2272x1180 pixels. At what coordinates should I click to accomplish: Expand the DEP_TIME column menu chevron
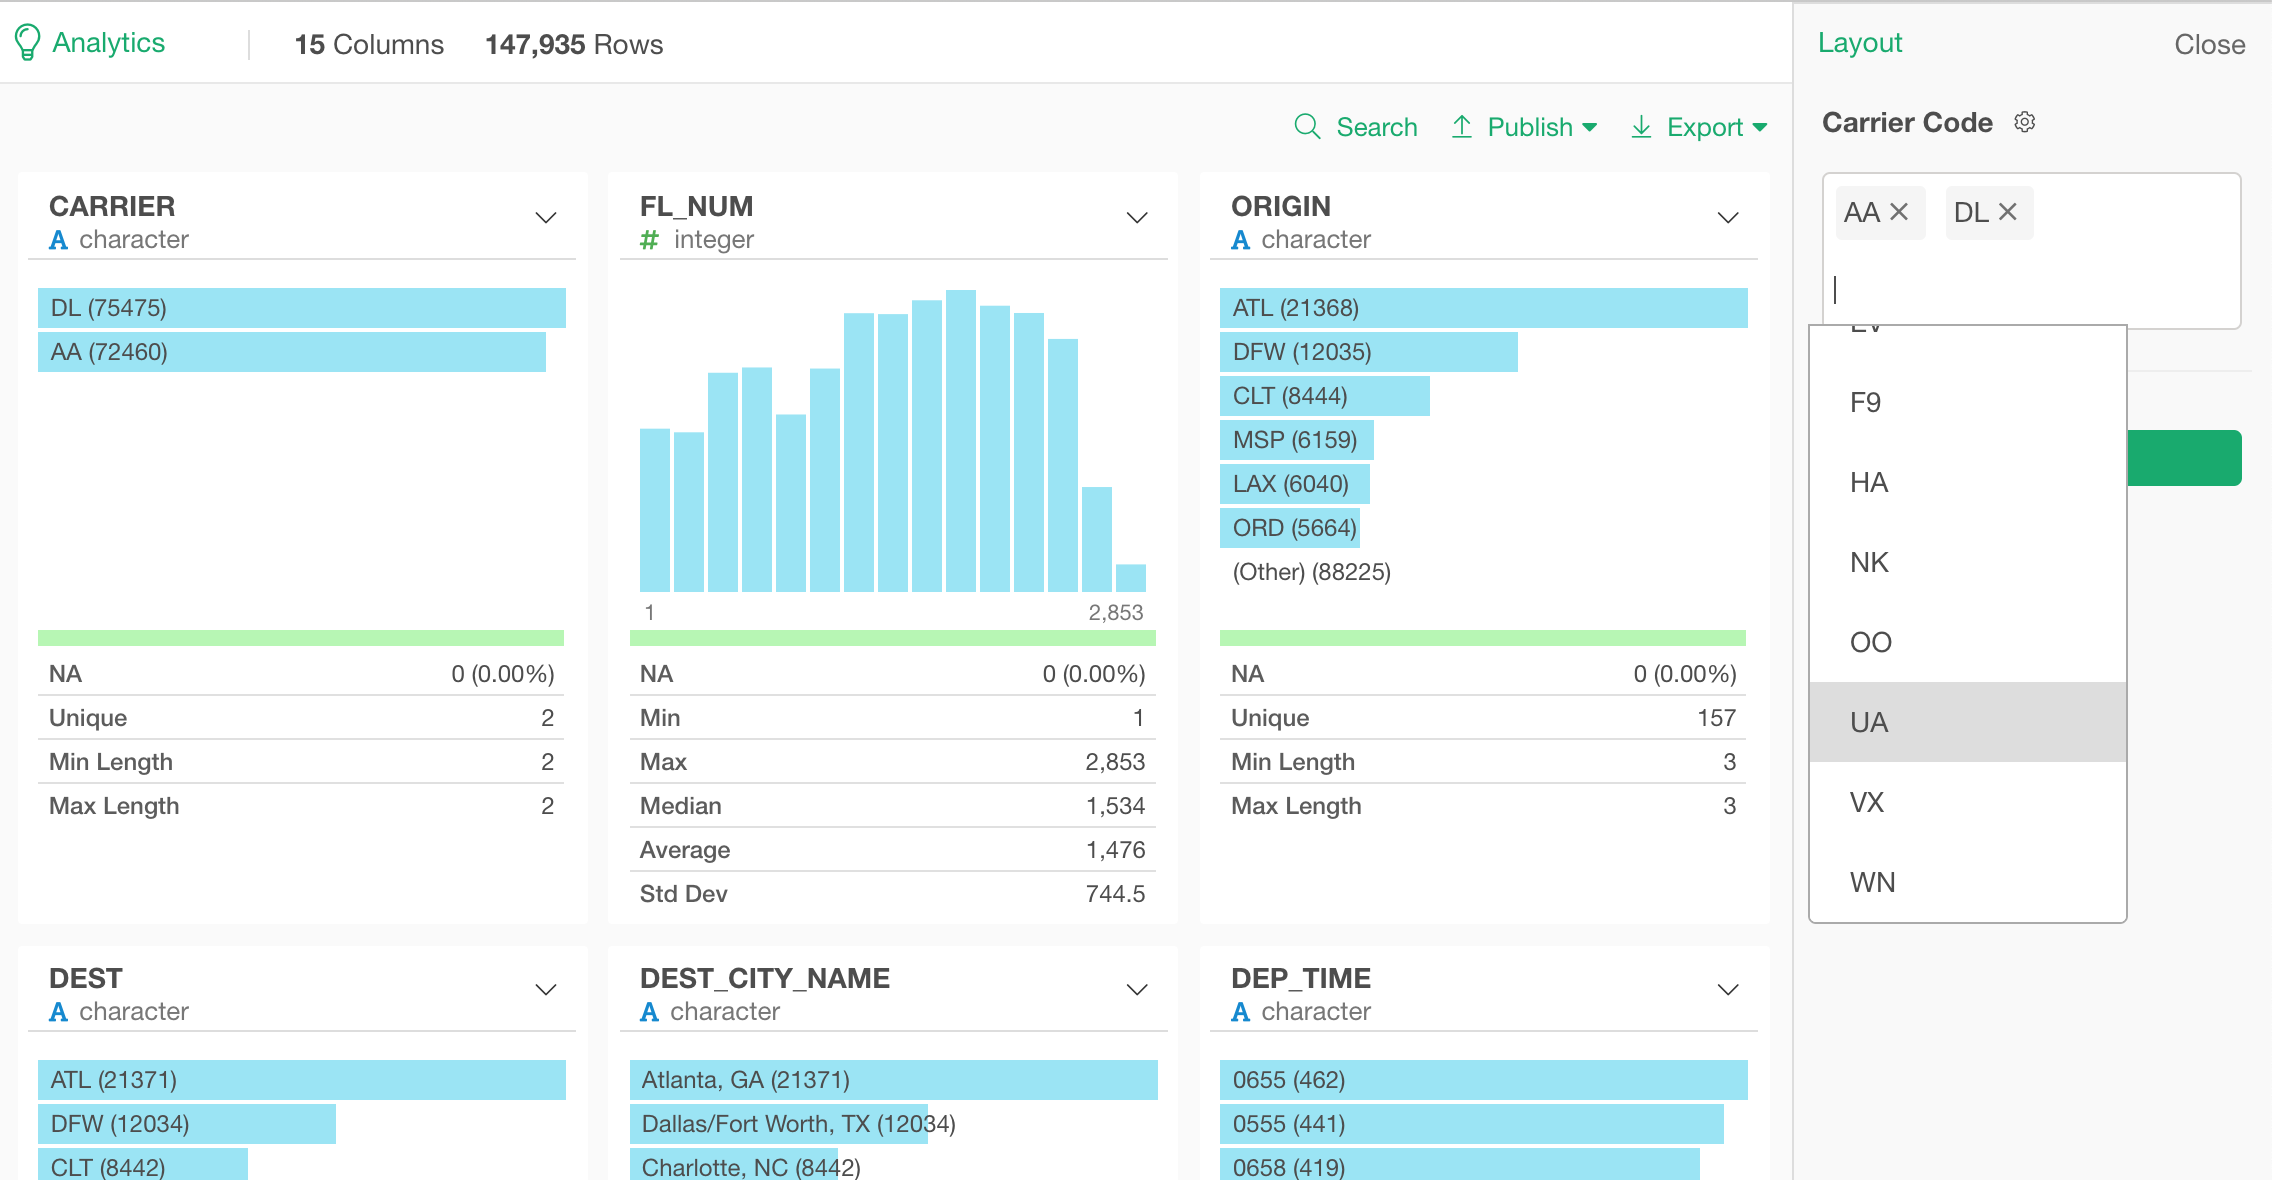pos(1728,990)
